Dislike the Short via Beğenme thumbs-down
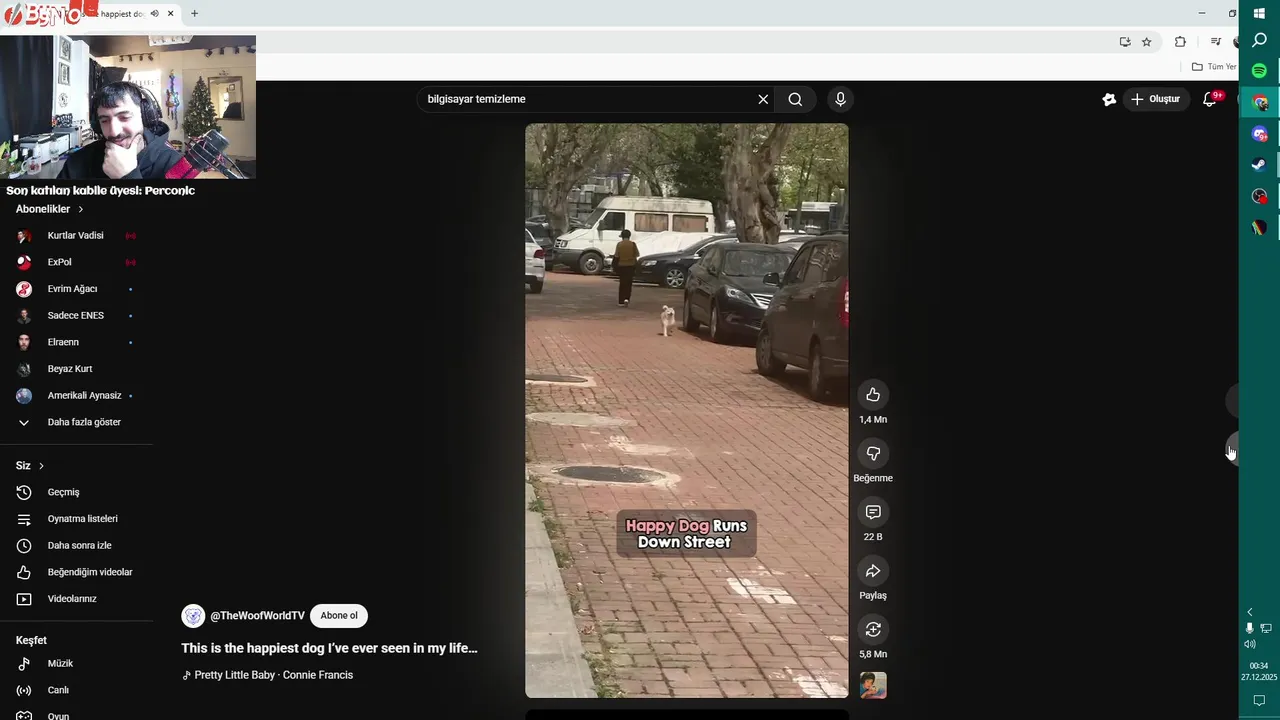The width and height of the screenshot is (1280, 720). point(873,454)
